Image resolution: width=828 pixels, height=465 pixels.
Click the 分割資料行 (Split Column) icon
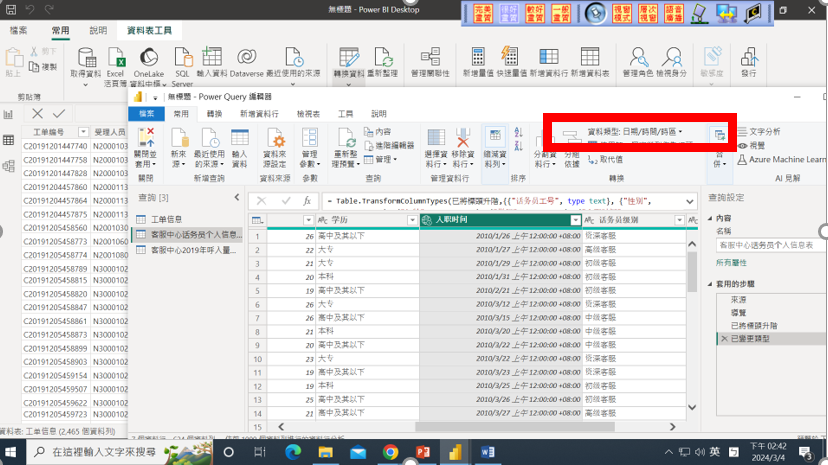coord(544,150)
